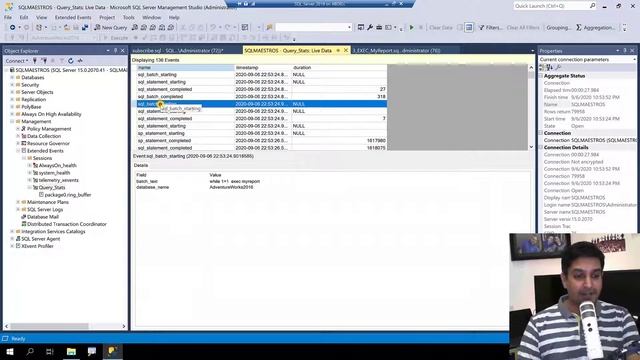Image resolution: width=640 pixels, height=360 pixels.
Task: Click the Object Explorer horizontal scrollbar
Action: pyautogui.click(x=49, y=326)
